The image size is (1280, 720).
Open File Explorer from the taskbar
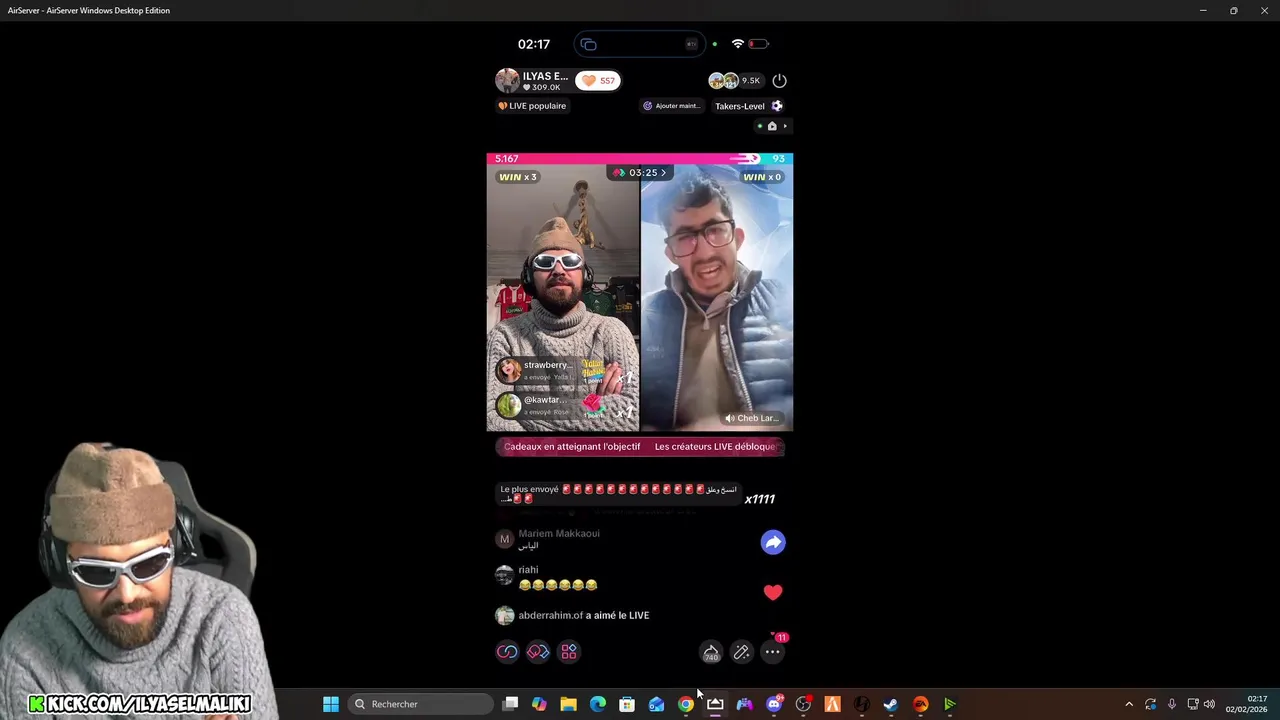(568, 704)
